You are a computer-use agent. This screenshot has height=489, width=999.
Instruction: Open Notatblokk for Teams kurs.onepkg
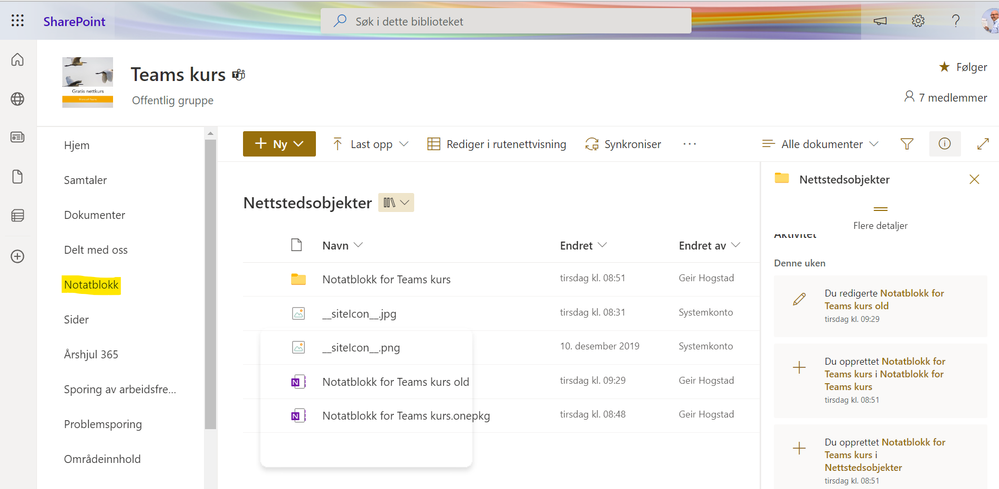406,416
